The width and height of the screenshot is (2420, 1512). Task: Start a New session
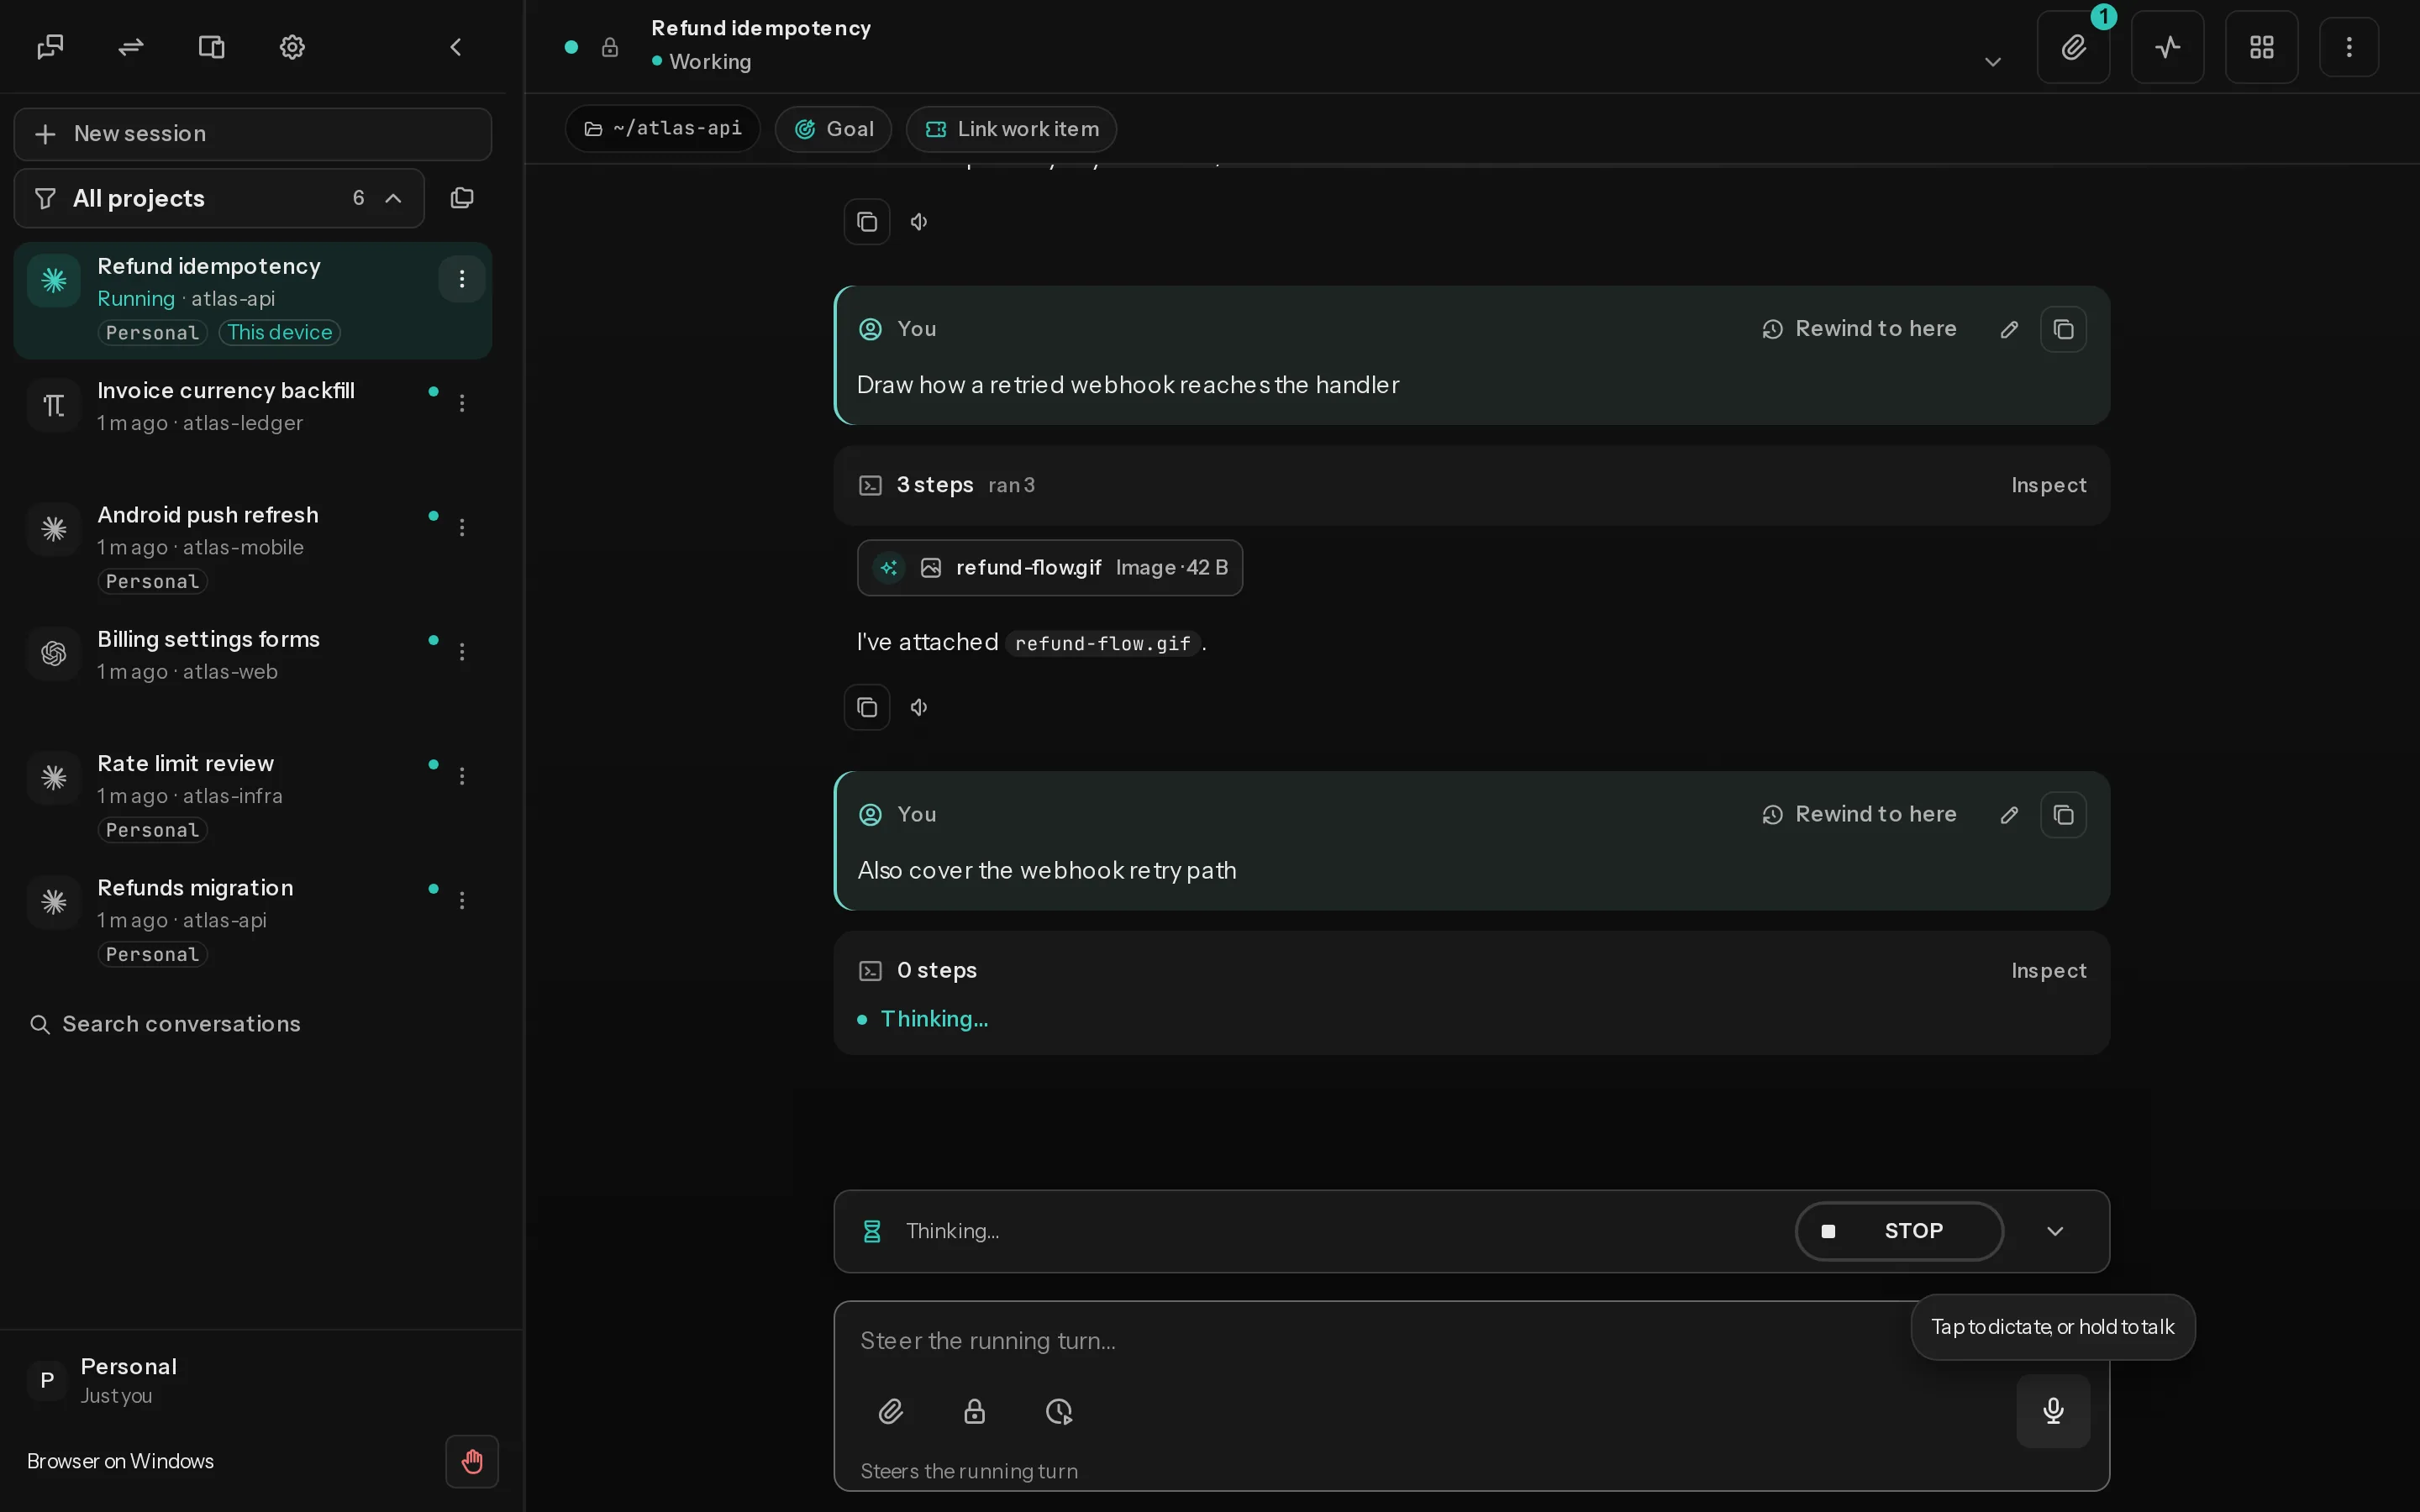coord(253,134)
